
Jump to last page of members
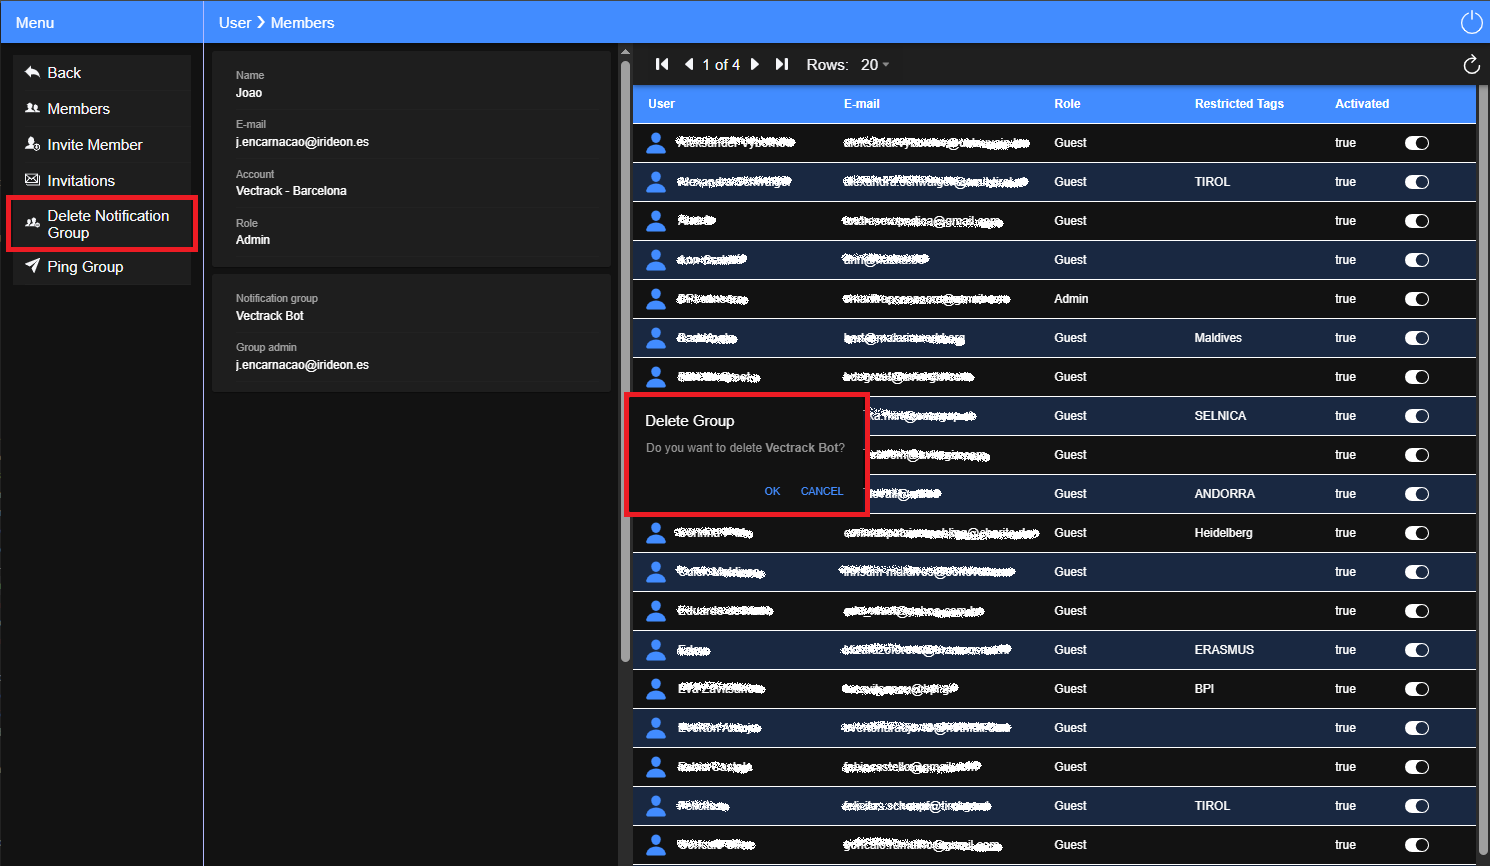pyautogui.click(x=782, y=64)
